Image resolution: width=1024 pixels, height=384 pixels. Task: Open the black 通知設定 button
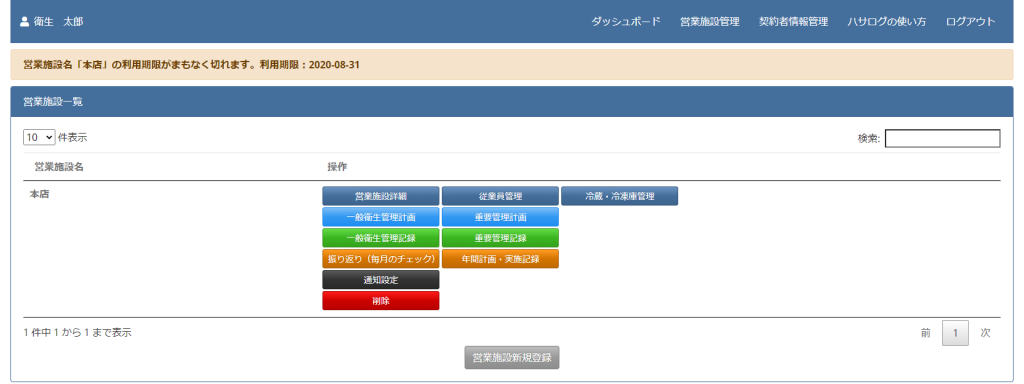[381, 280]
